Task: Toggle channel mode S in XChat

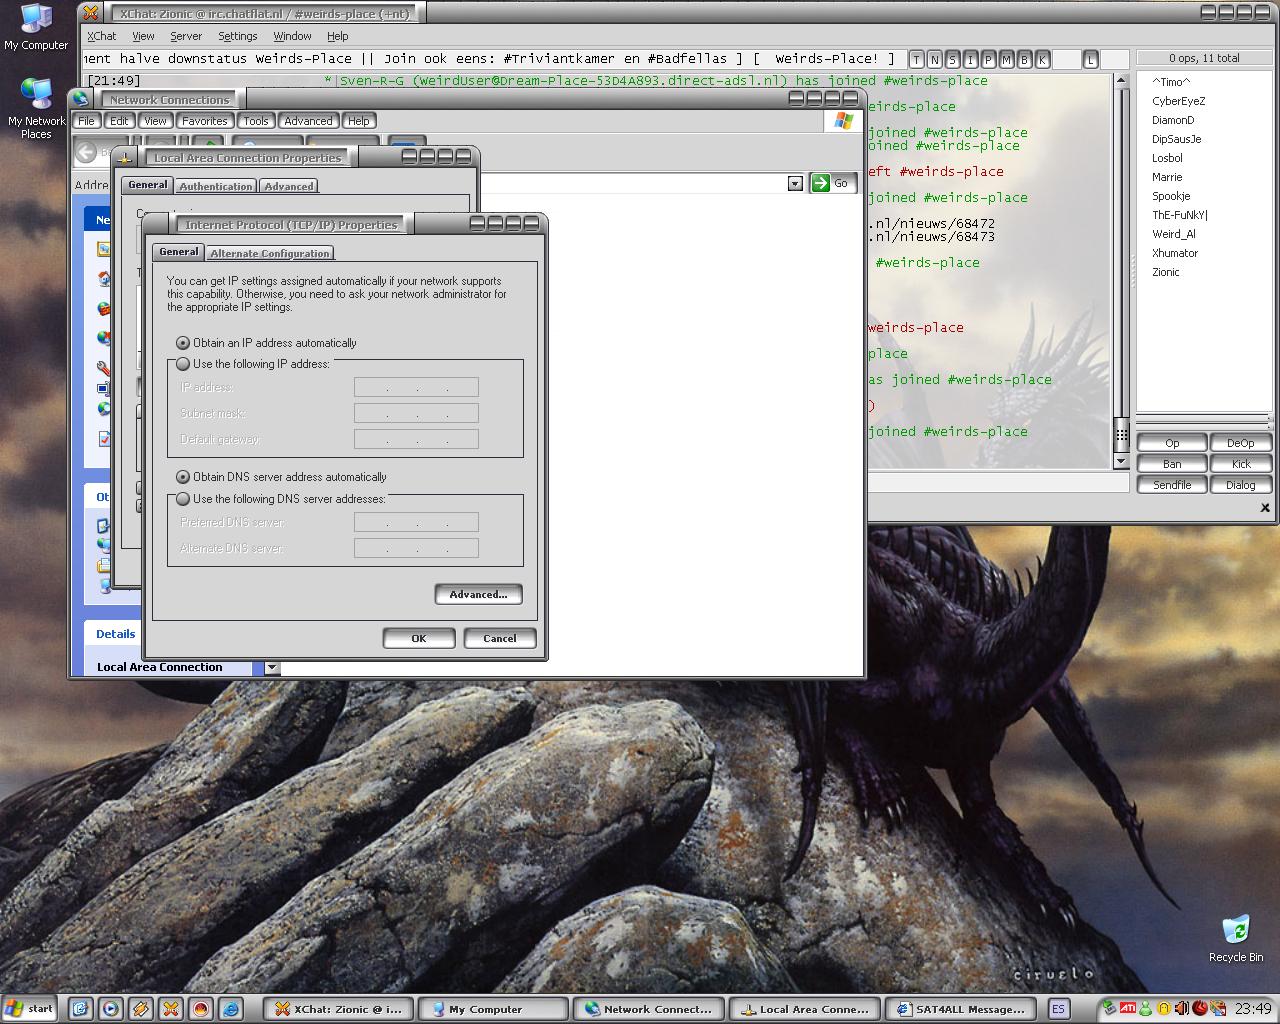Action: (x=953, y=60)
